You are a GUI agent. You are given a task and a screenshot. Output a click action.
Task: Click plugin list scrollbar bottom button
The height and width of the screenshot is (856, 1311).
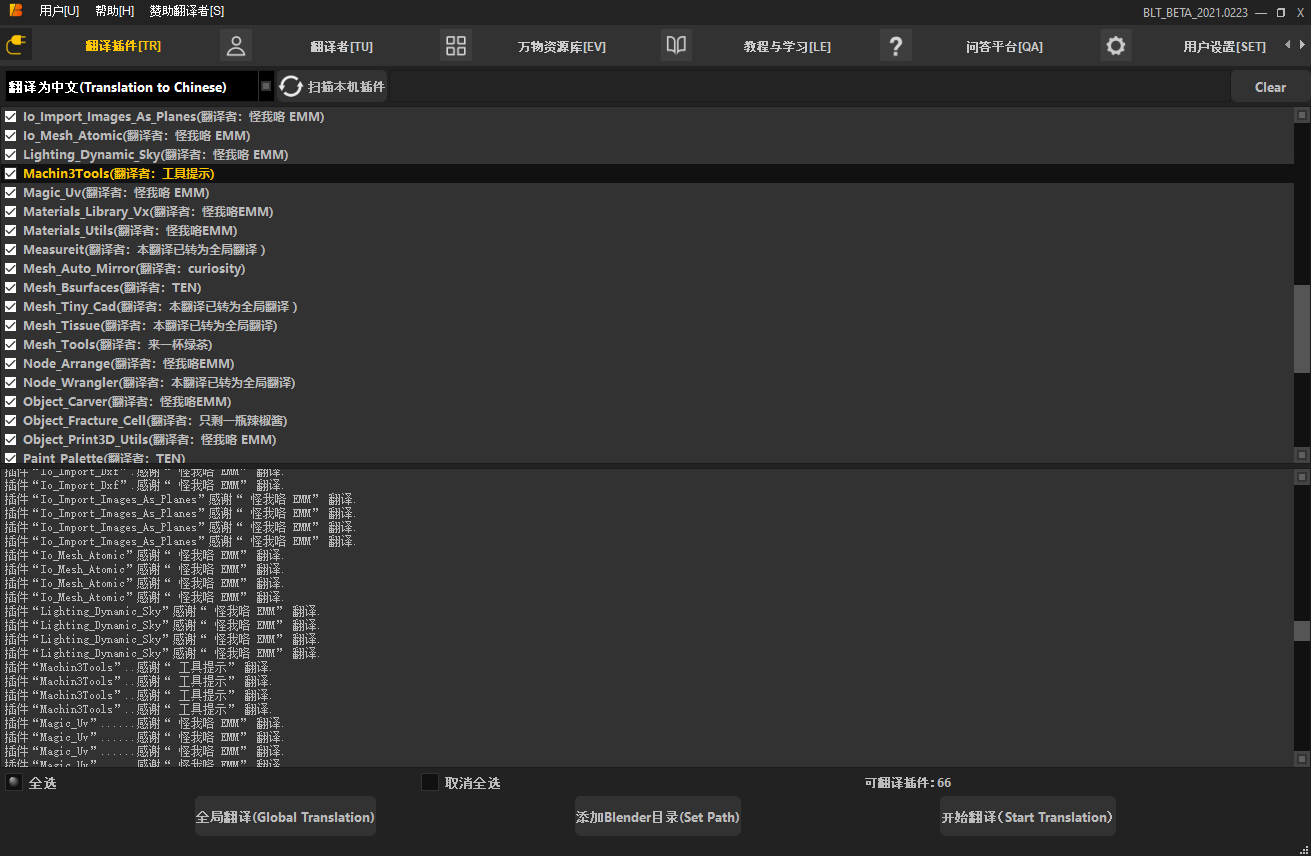(x=1302, y=454)
